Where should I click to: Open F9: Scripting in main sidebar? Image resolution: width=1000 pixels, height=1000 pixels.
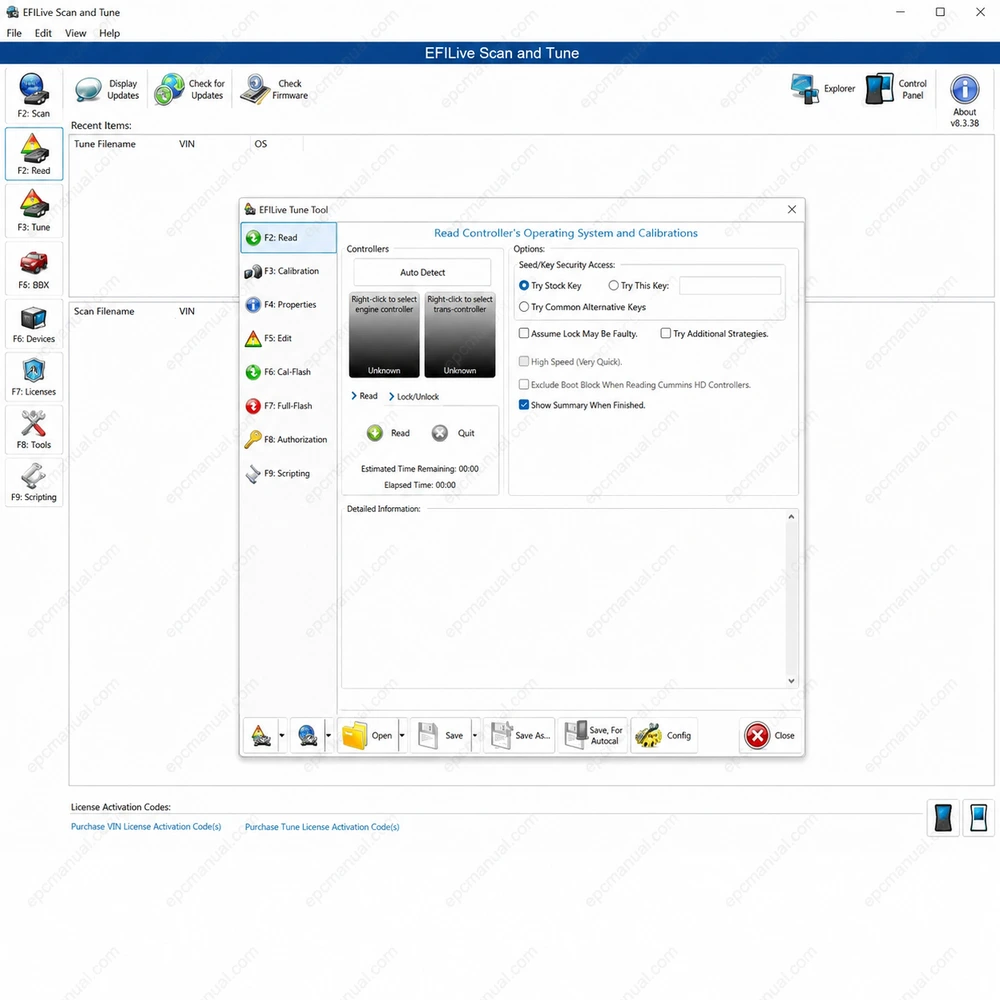(33, 482)
